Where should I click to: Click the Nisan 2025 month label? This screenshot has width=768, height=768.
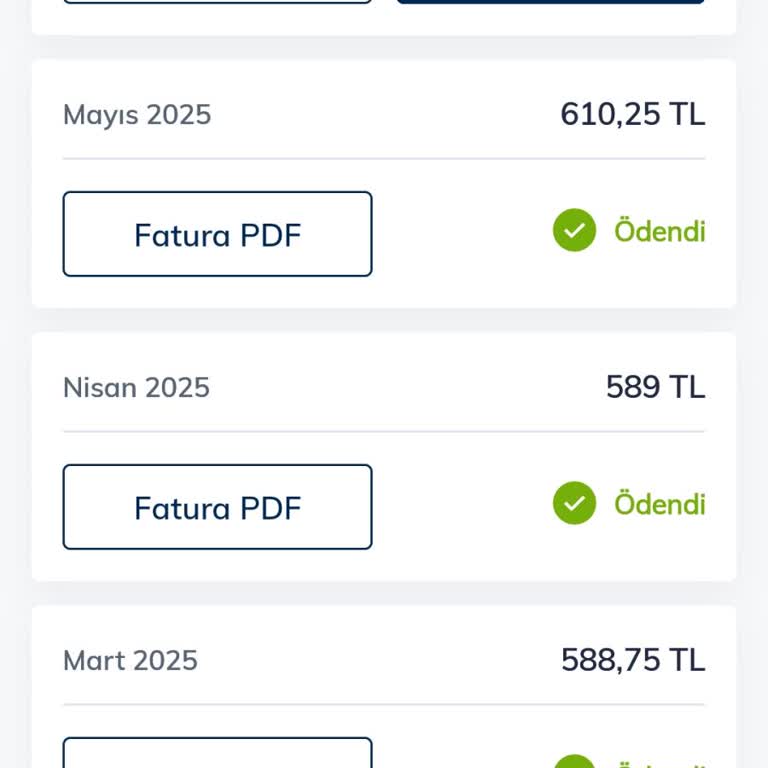tap(136, 388)
